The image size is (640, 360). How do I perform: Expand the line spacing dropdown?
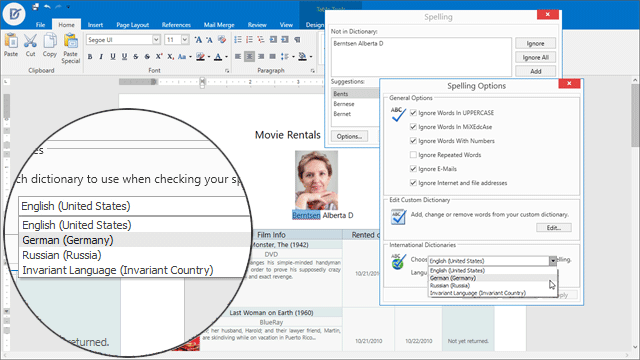coord(293,57)
